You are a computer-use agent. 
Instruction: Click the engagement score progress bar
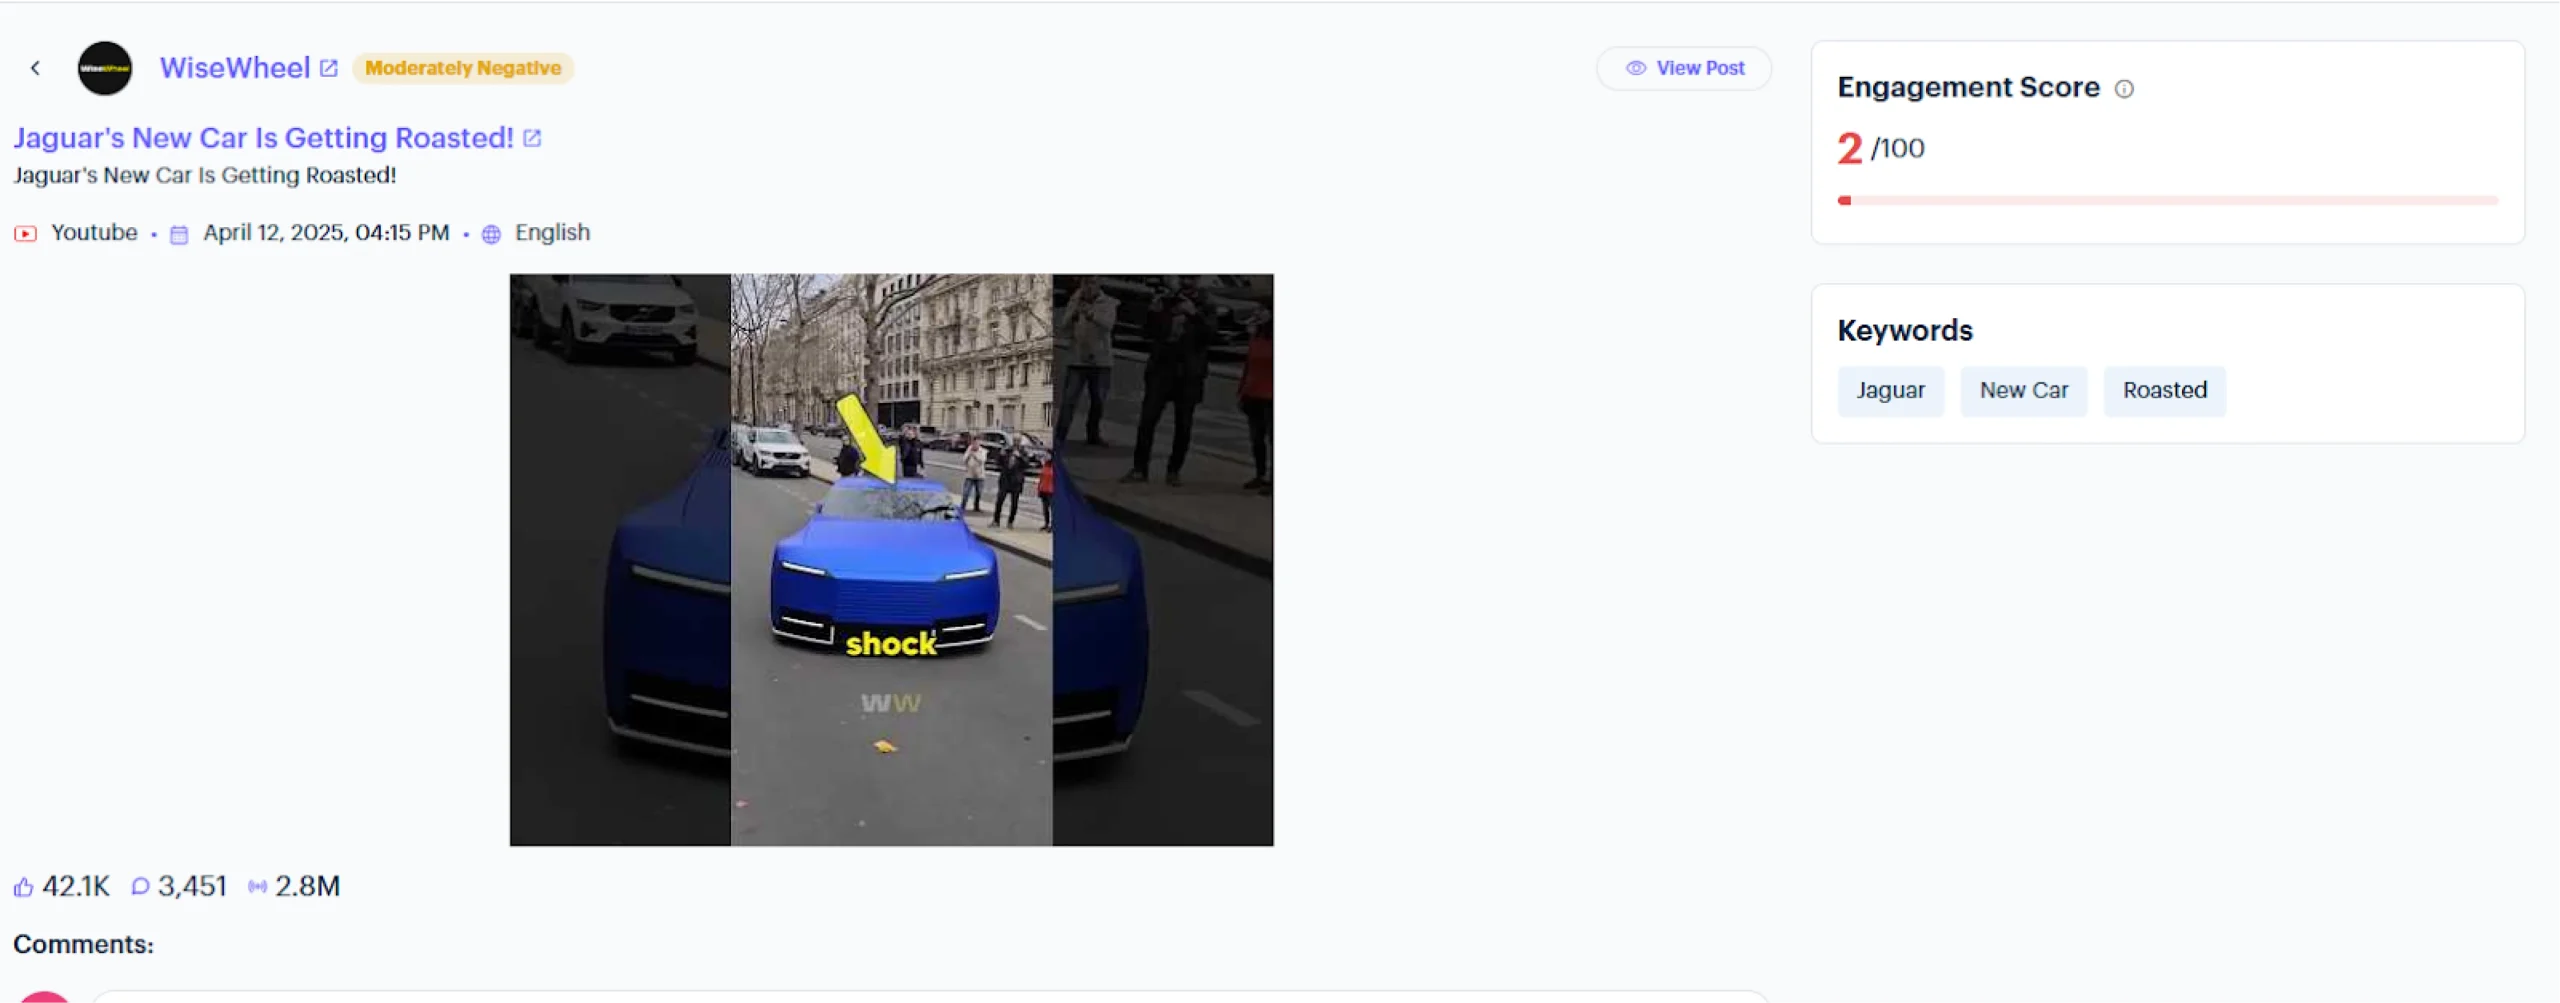2168,201
